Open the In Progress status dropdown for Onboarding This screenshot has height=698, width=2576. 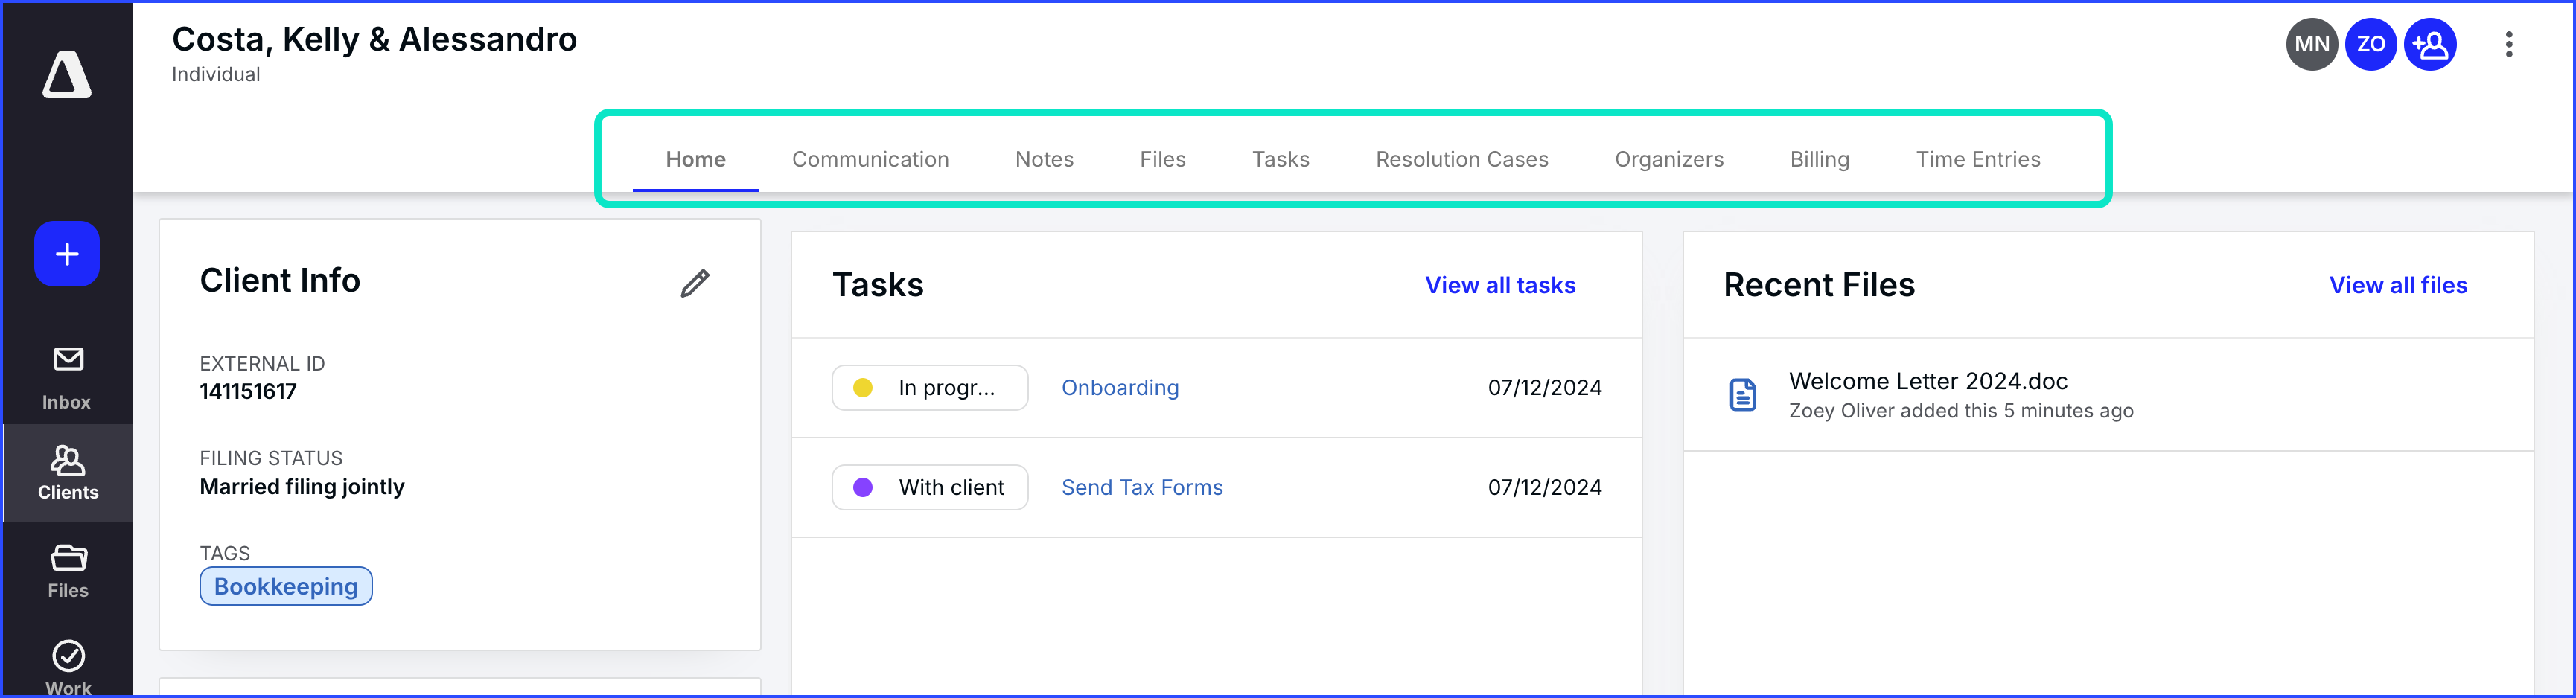click(929, 387)
